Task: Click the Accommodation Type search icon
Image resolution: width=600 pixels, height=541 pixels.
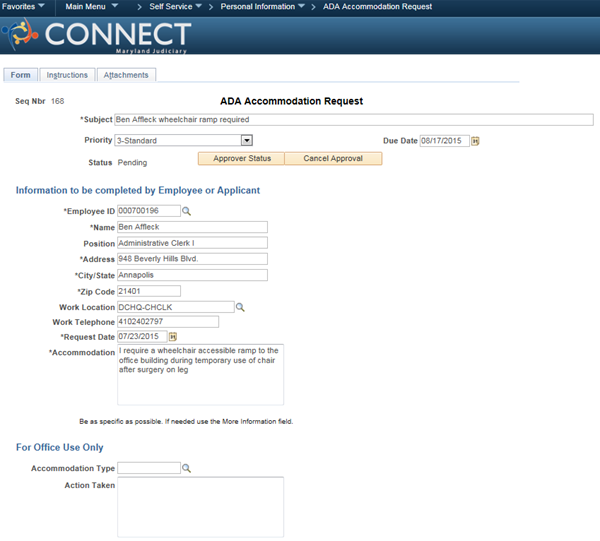Action: point(186,468)
